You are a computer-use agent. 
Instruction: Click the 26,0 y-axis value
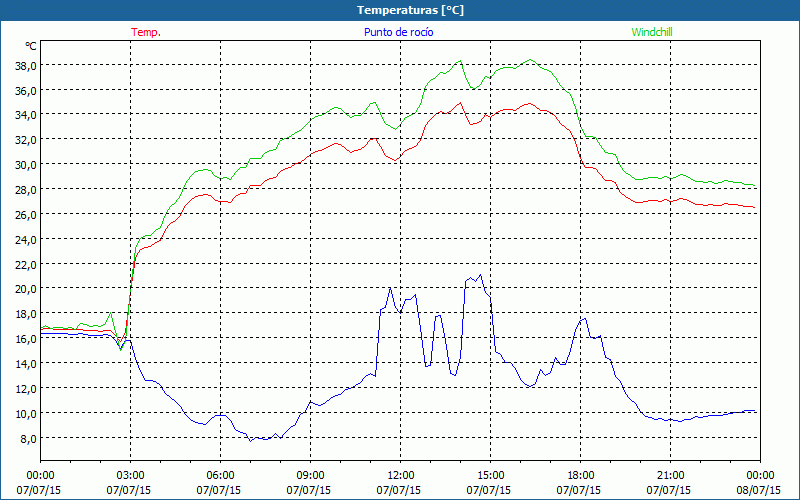point(25,215)
